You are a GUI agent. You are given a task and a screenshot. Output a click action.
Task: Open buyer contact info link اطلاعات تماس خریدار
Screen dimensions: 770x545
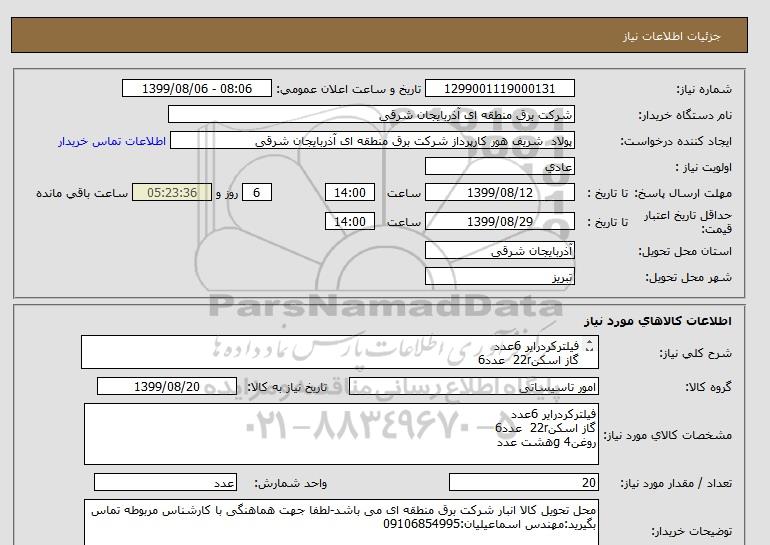point(112,141)
